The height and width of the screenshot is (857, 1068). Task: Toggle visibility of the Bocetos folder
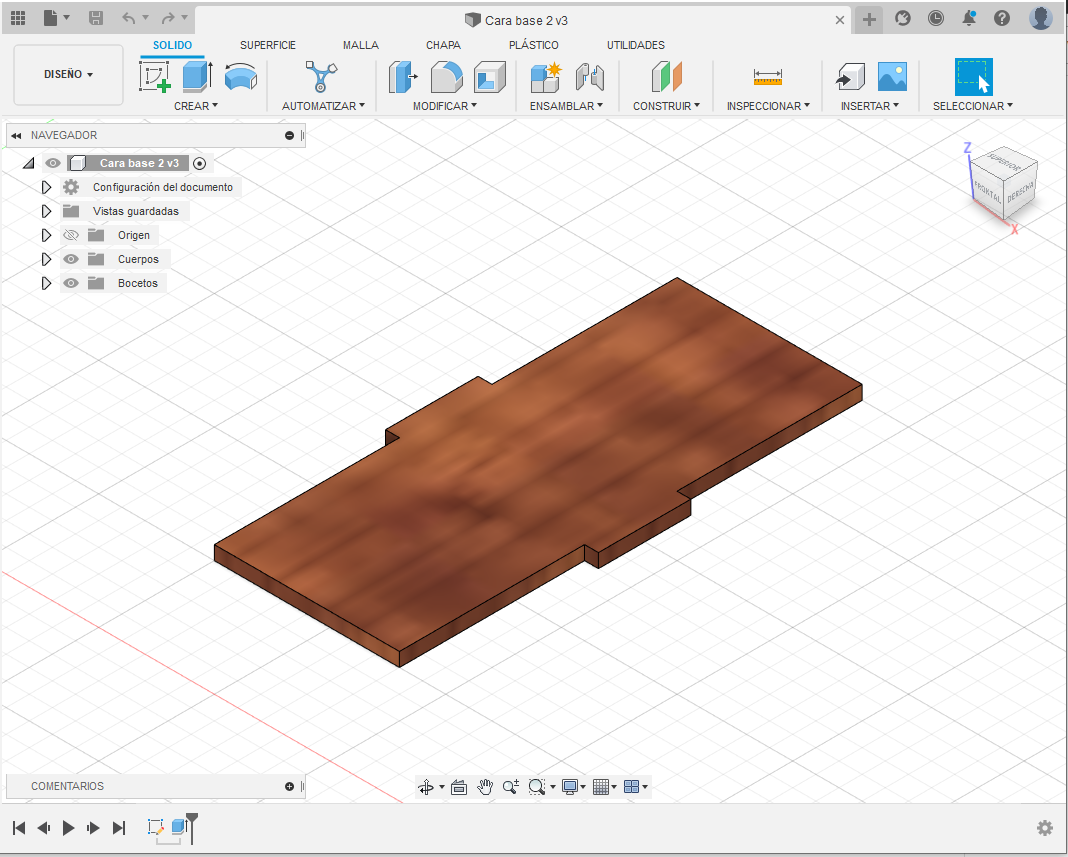[71, 283]
